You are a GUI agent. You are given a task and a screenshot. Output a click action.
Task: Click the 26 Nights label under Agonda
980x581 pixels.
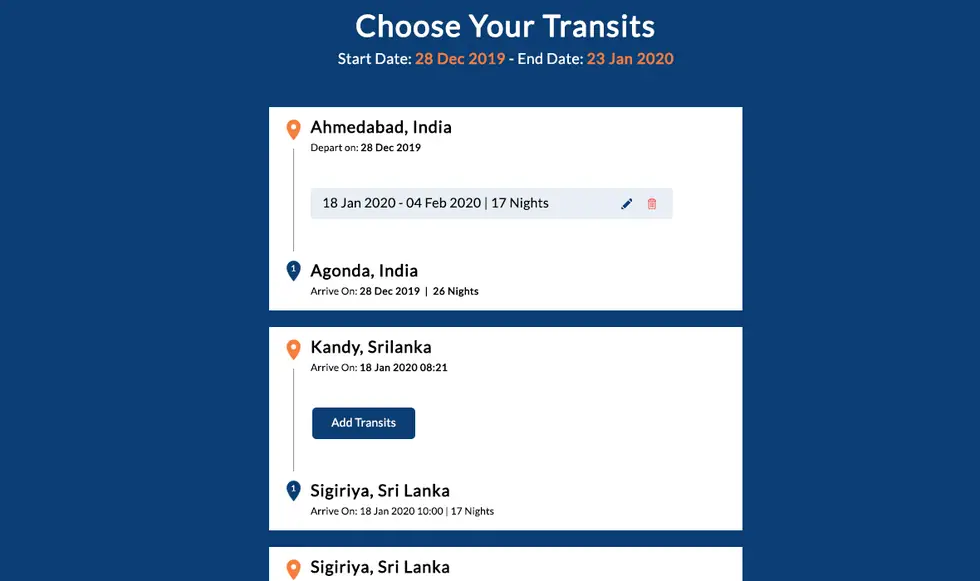456,291
